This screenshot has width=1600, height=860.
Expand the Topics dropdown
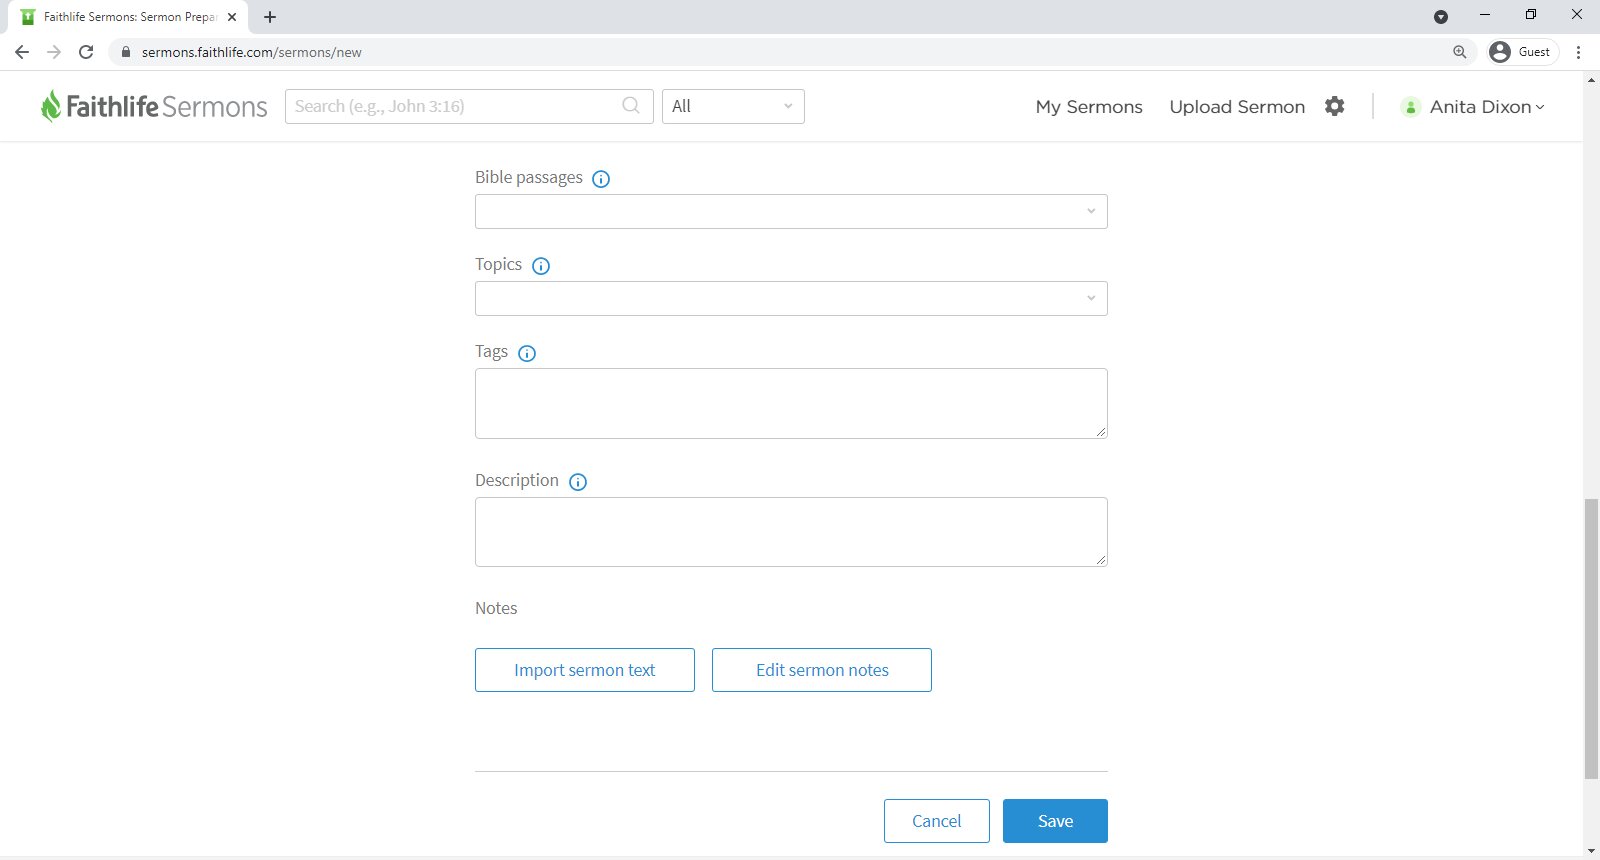[1091, 298]
